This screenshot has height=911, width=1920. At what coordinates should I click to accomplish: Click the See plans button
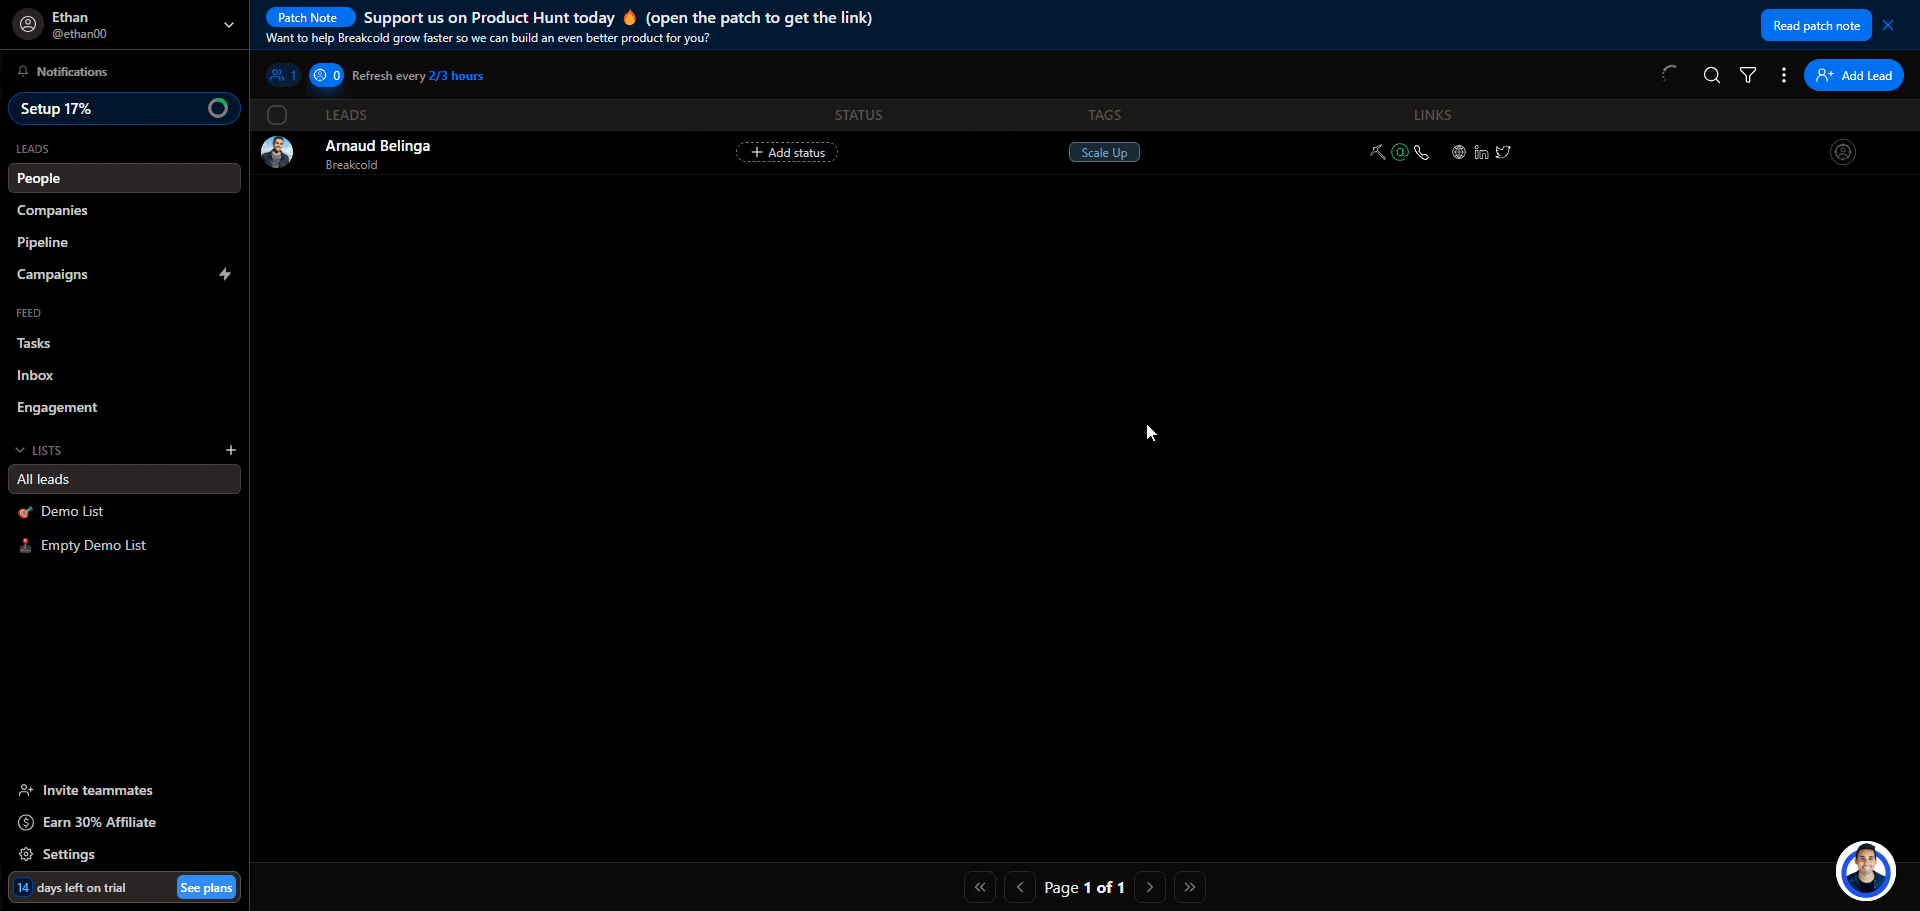[206, 887]
